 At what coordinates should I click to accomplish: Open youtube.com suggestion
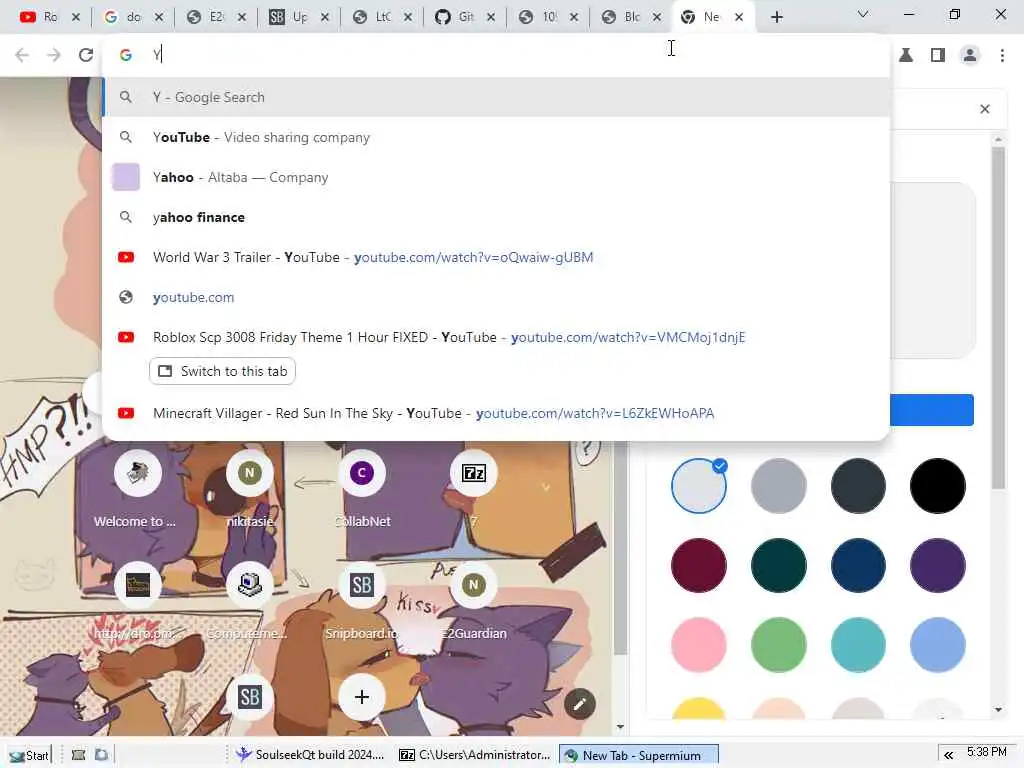496,297
